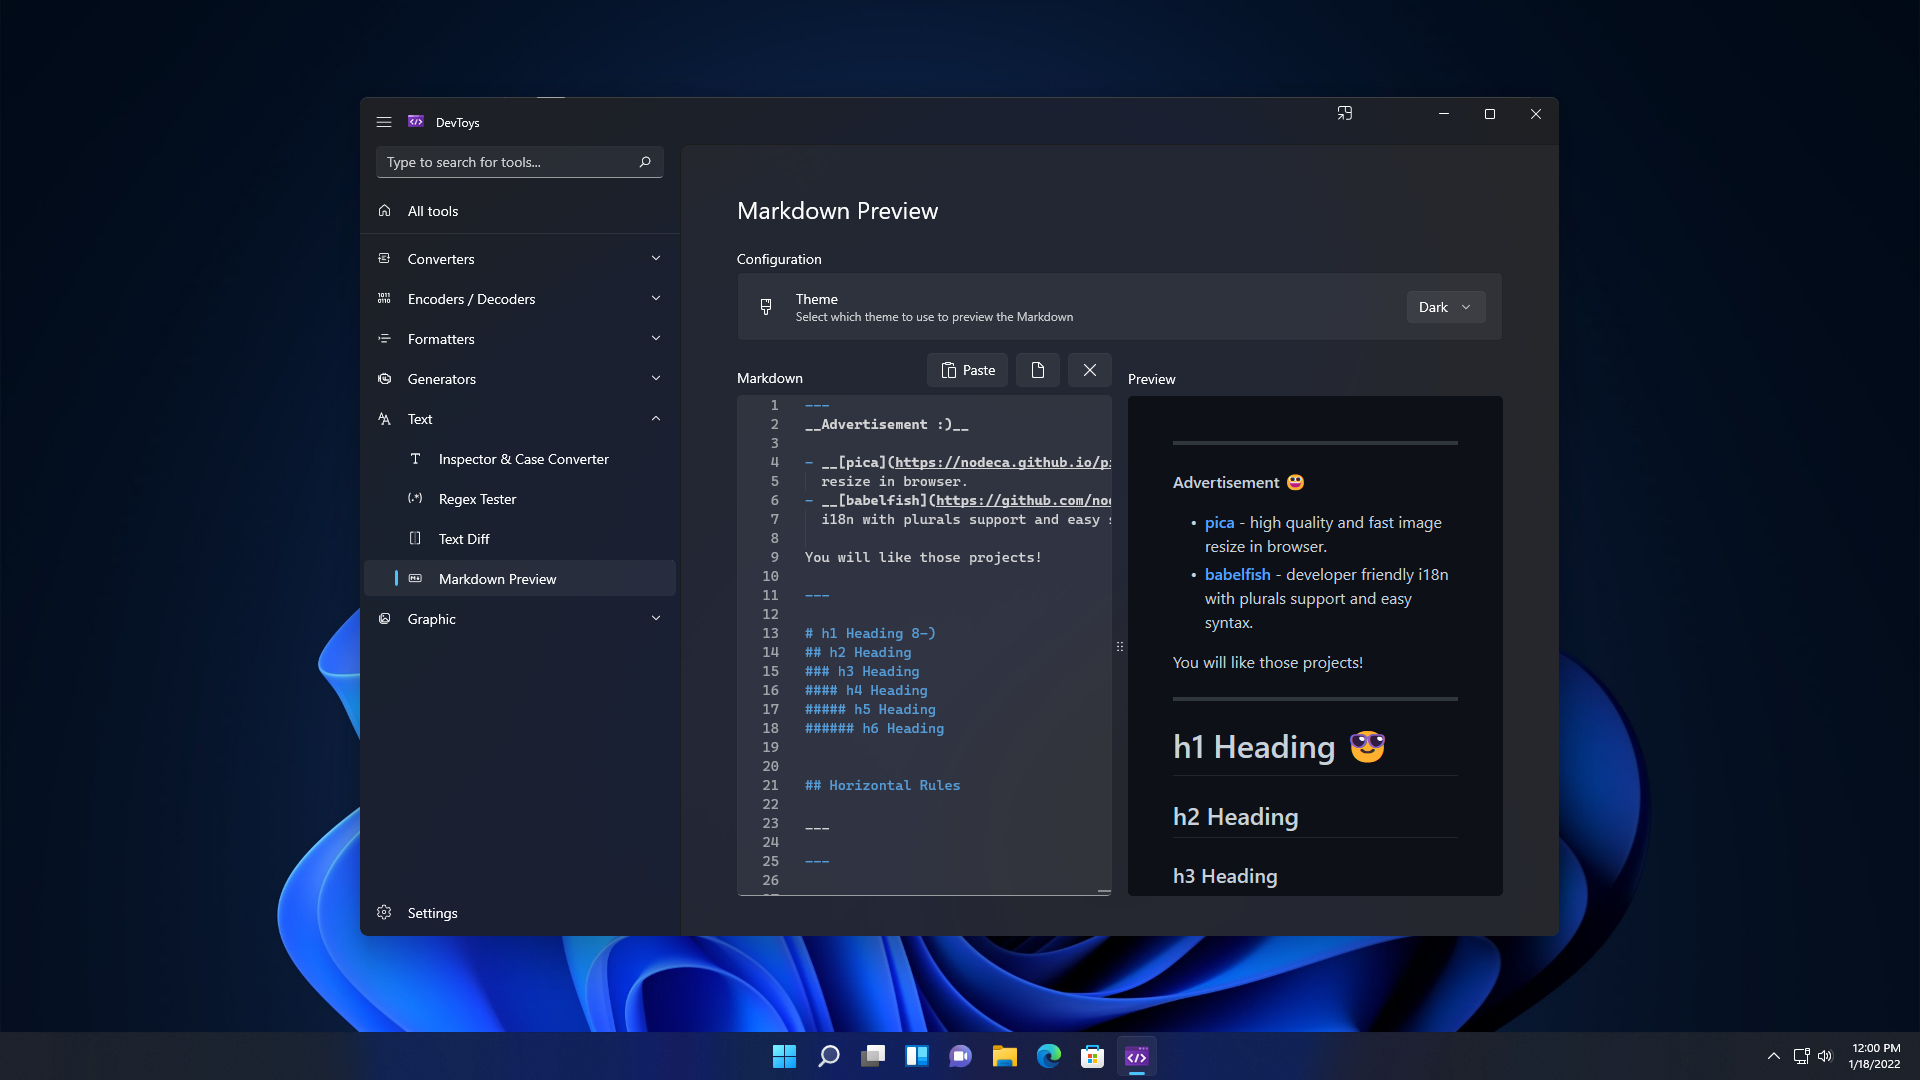Viewport: 1920px width, 1080px height.
Task: Click the Paste icon in Markdown editor
Action: click(967, 369)
